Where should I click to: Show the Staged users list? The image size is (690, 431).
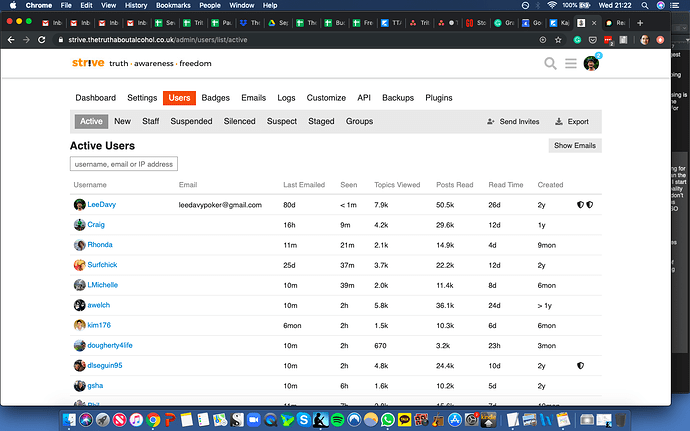[x=321, y=121]
